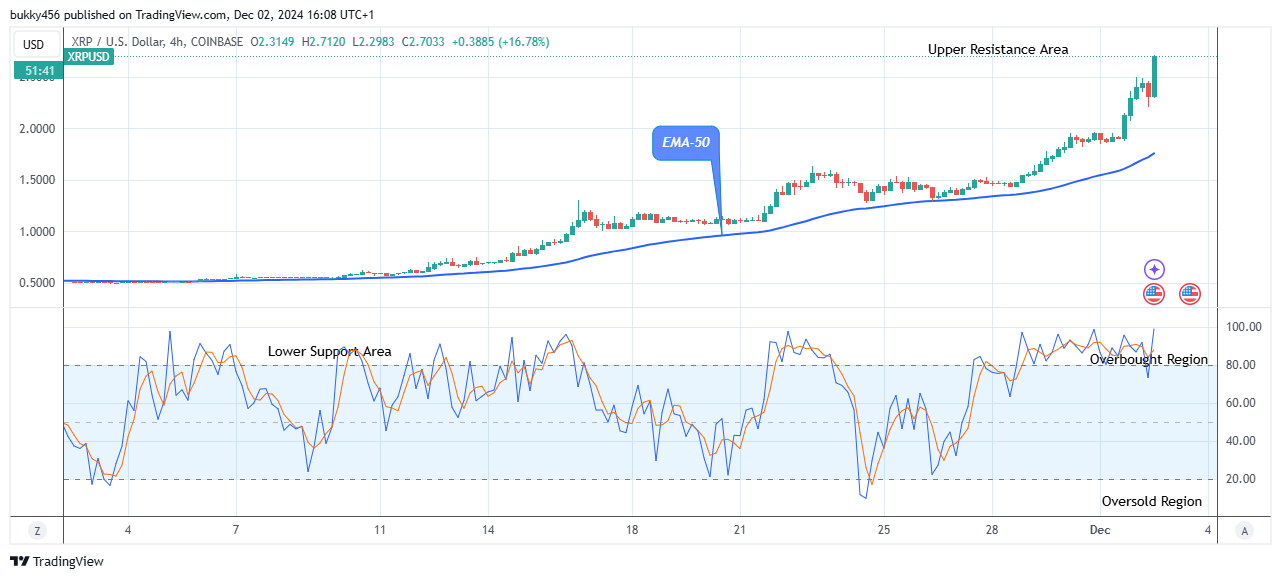Click the 11 date on time axis

[380, 529]
